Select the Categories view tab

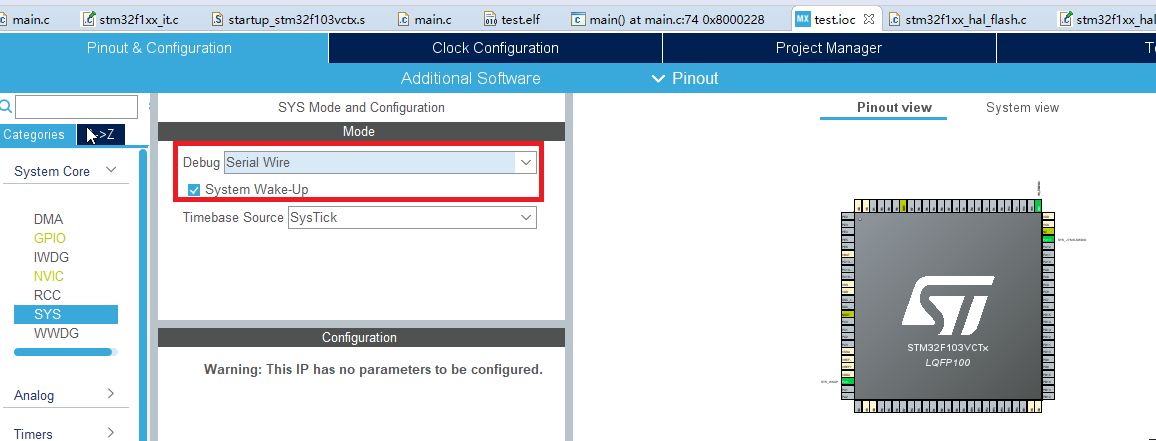coord(37,134)
